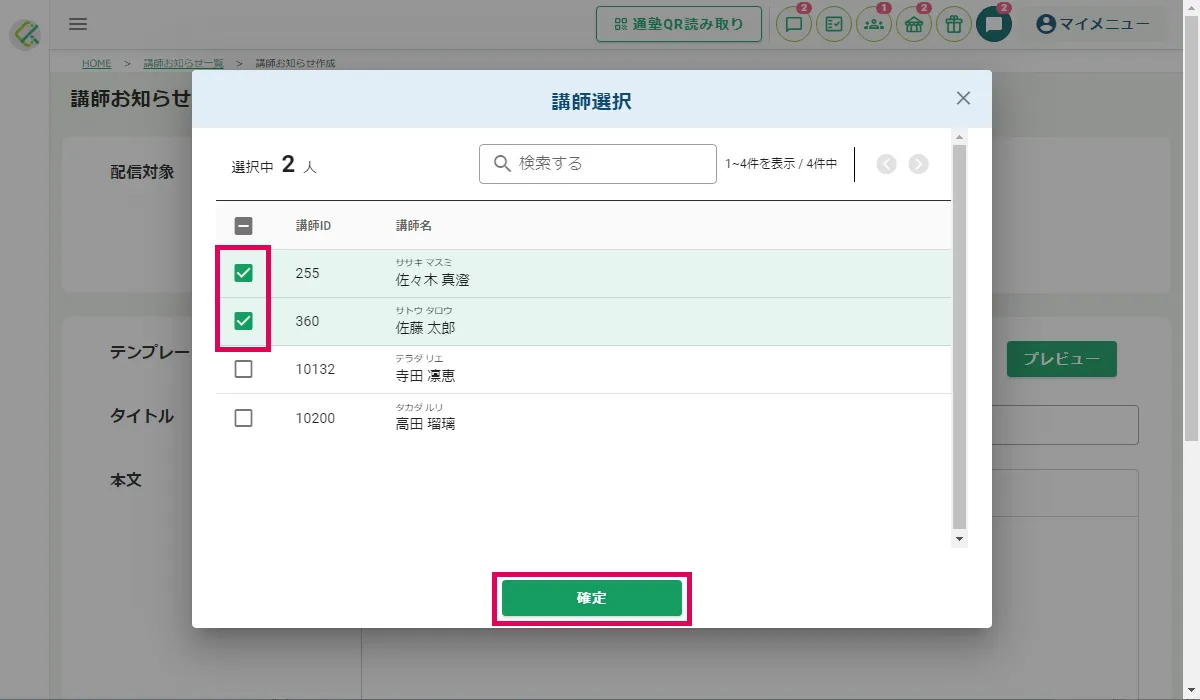
Task: Click the instructor ID 360
Action: point(307,321)
